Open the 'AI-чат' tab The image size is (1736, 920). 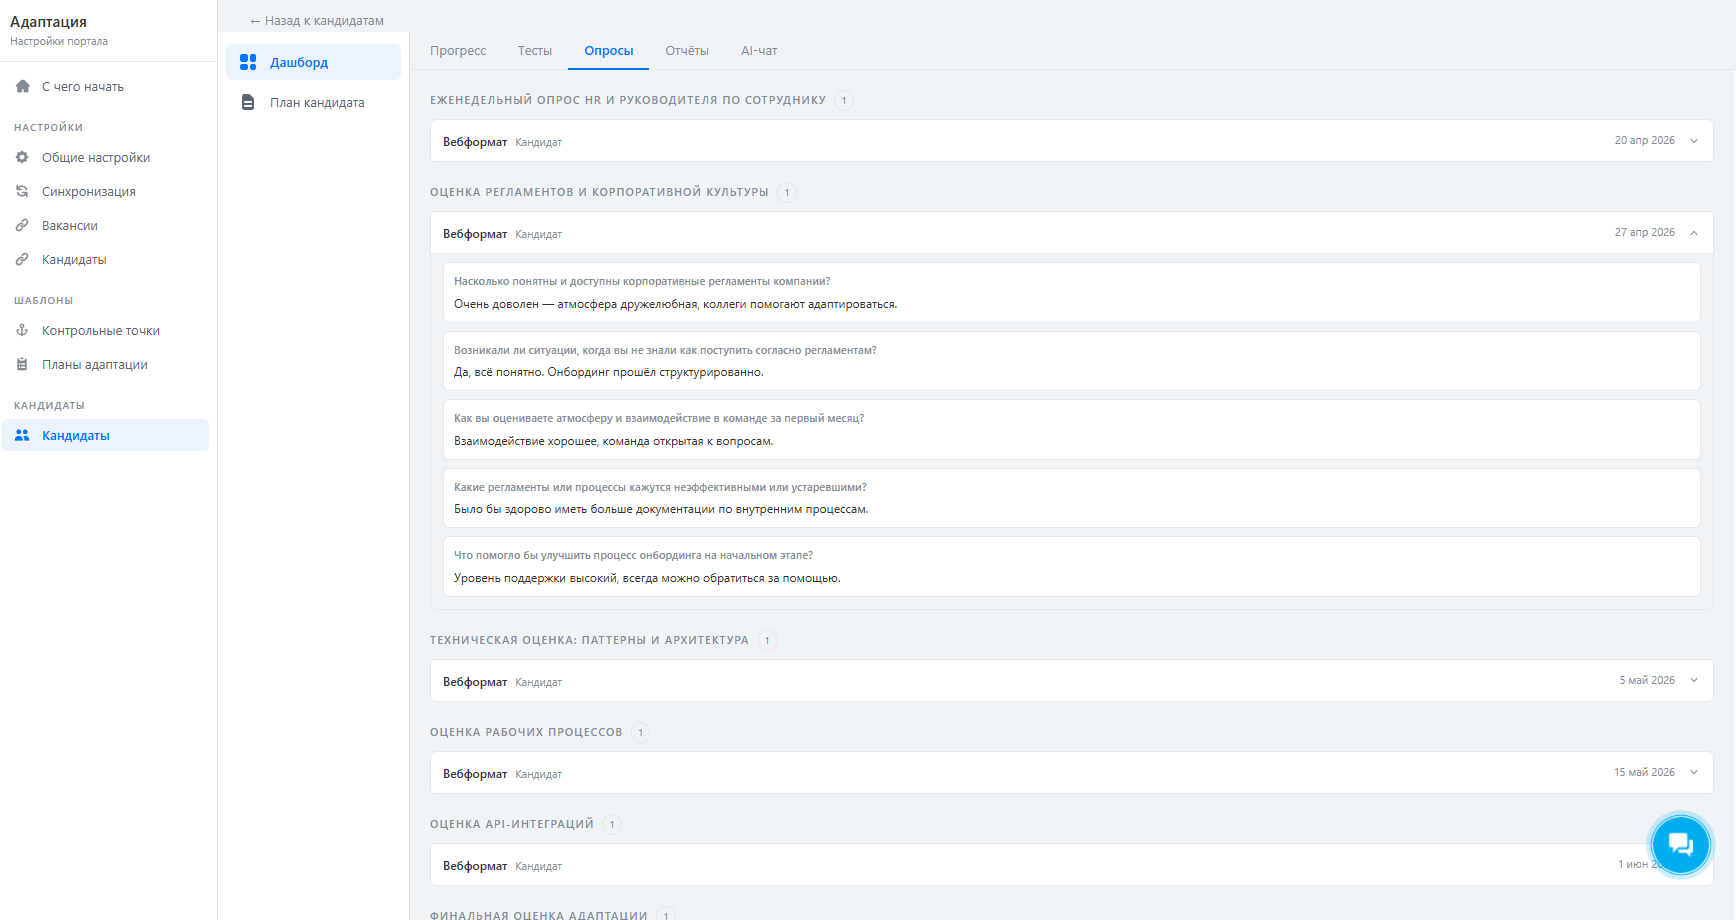(x=759, y=51)
